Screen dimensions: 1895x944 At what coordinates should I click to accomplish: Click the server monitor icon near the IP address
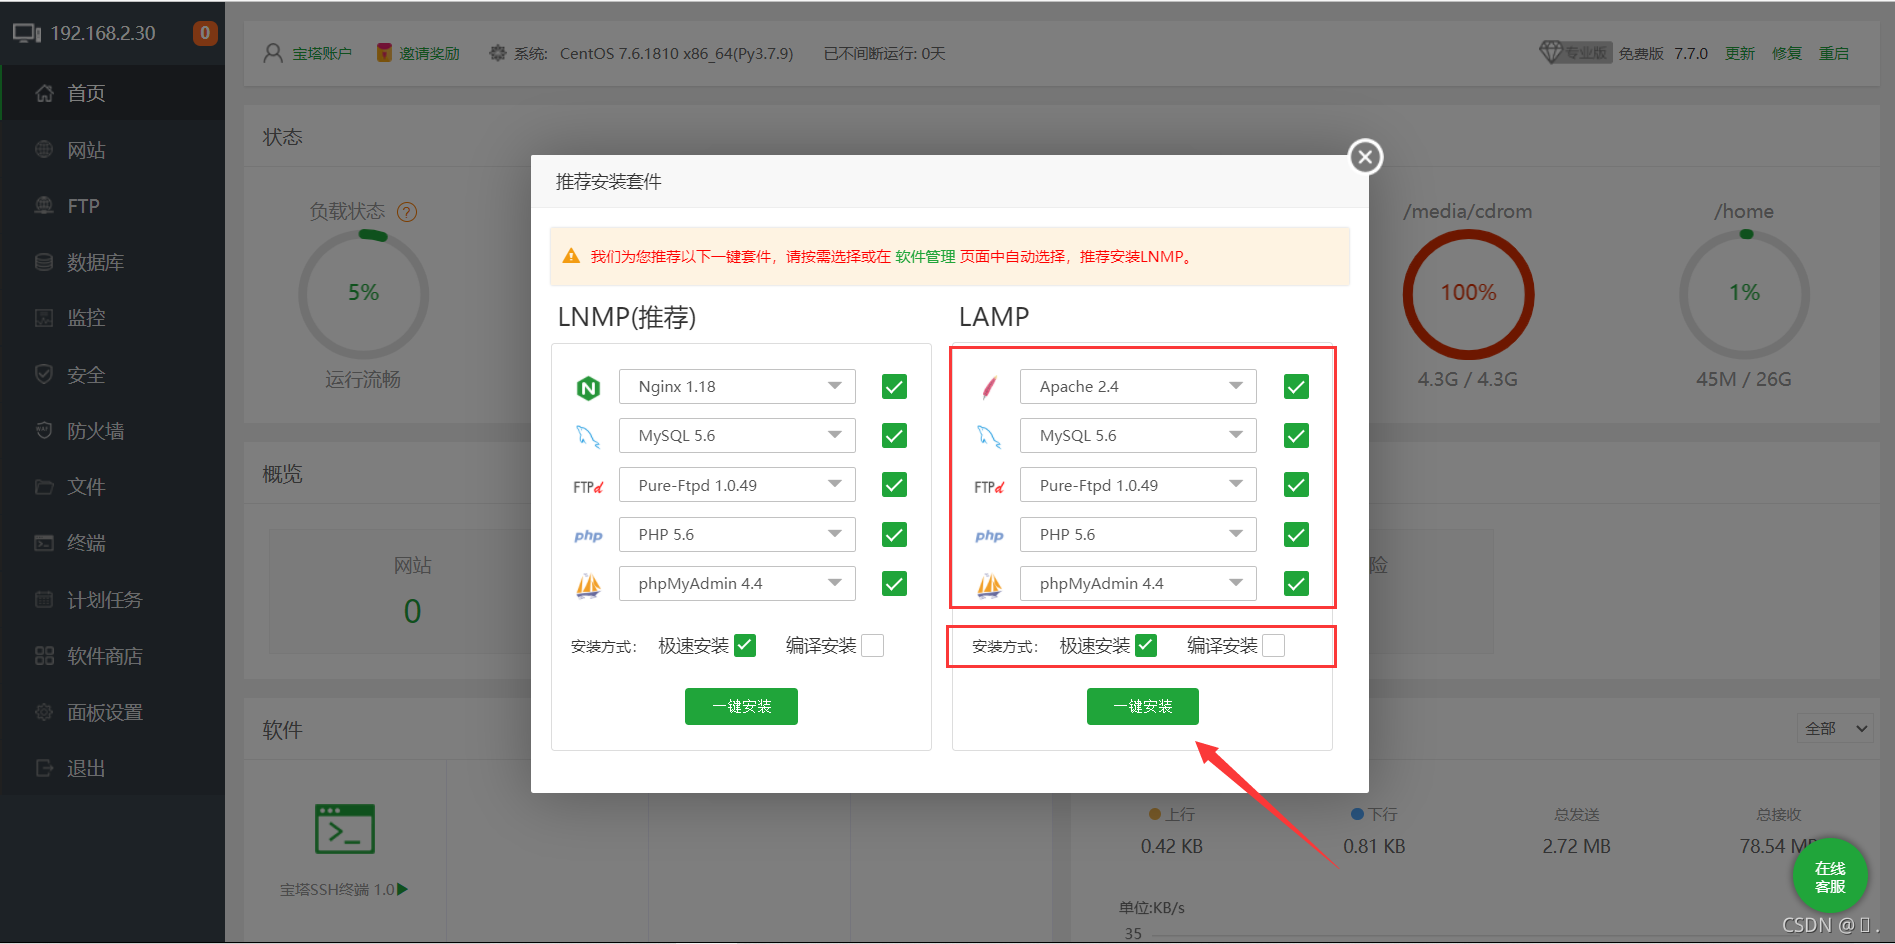[26, 33]
